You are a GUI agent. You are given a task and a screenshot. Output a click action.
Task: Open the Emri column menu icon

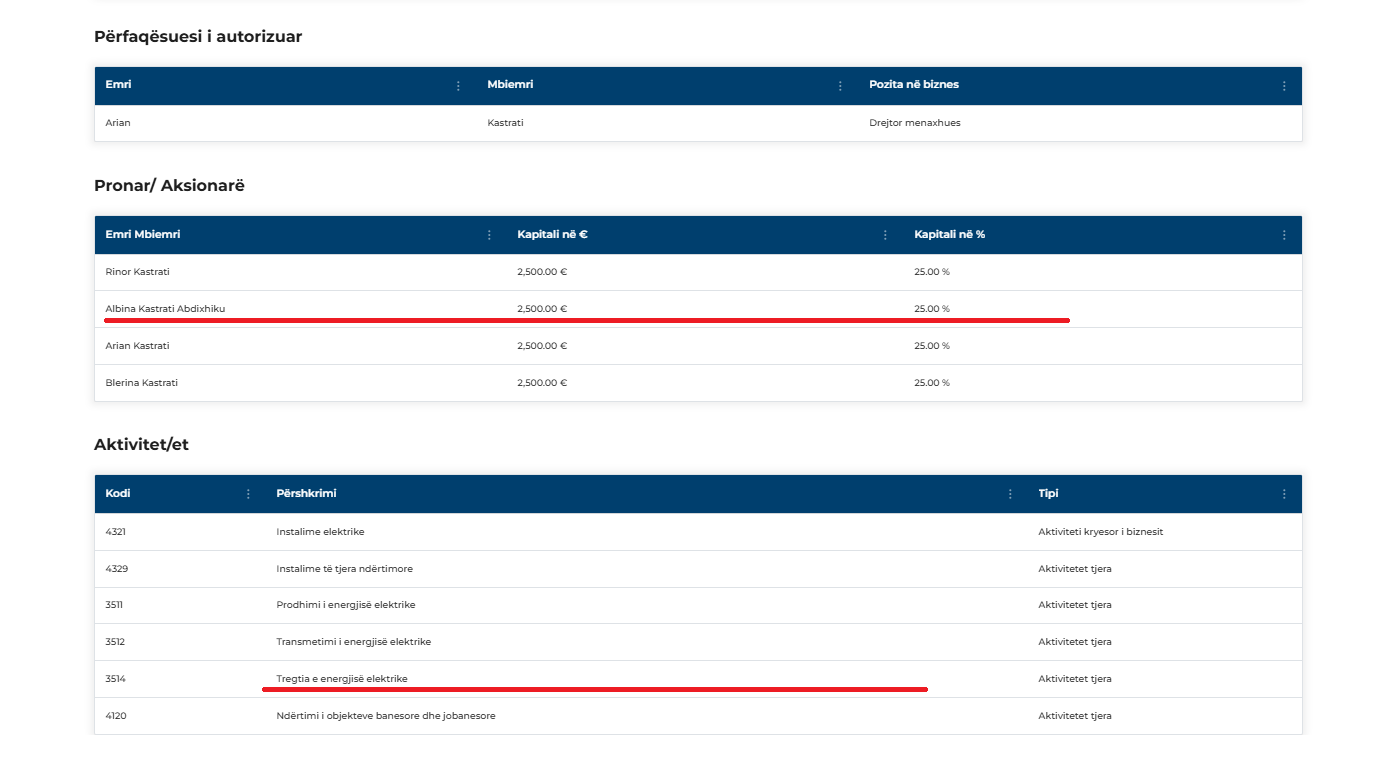coord(459,86)
